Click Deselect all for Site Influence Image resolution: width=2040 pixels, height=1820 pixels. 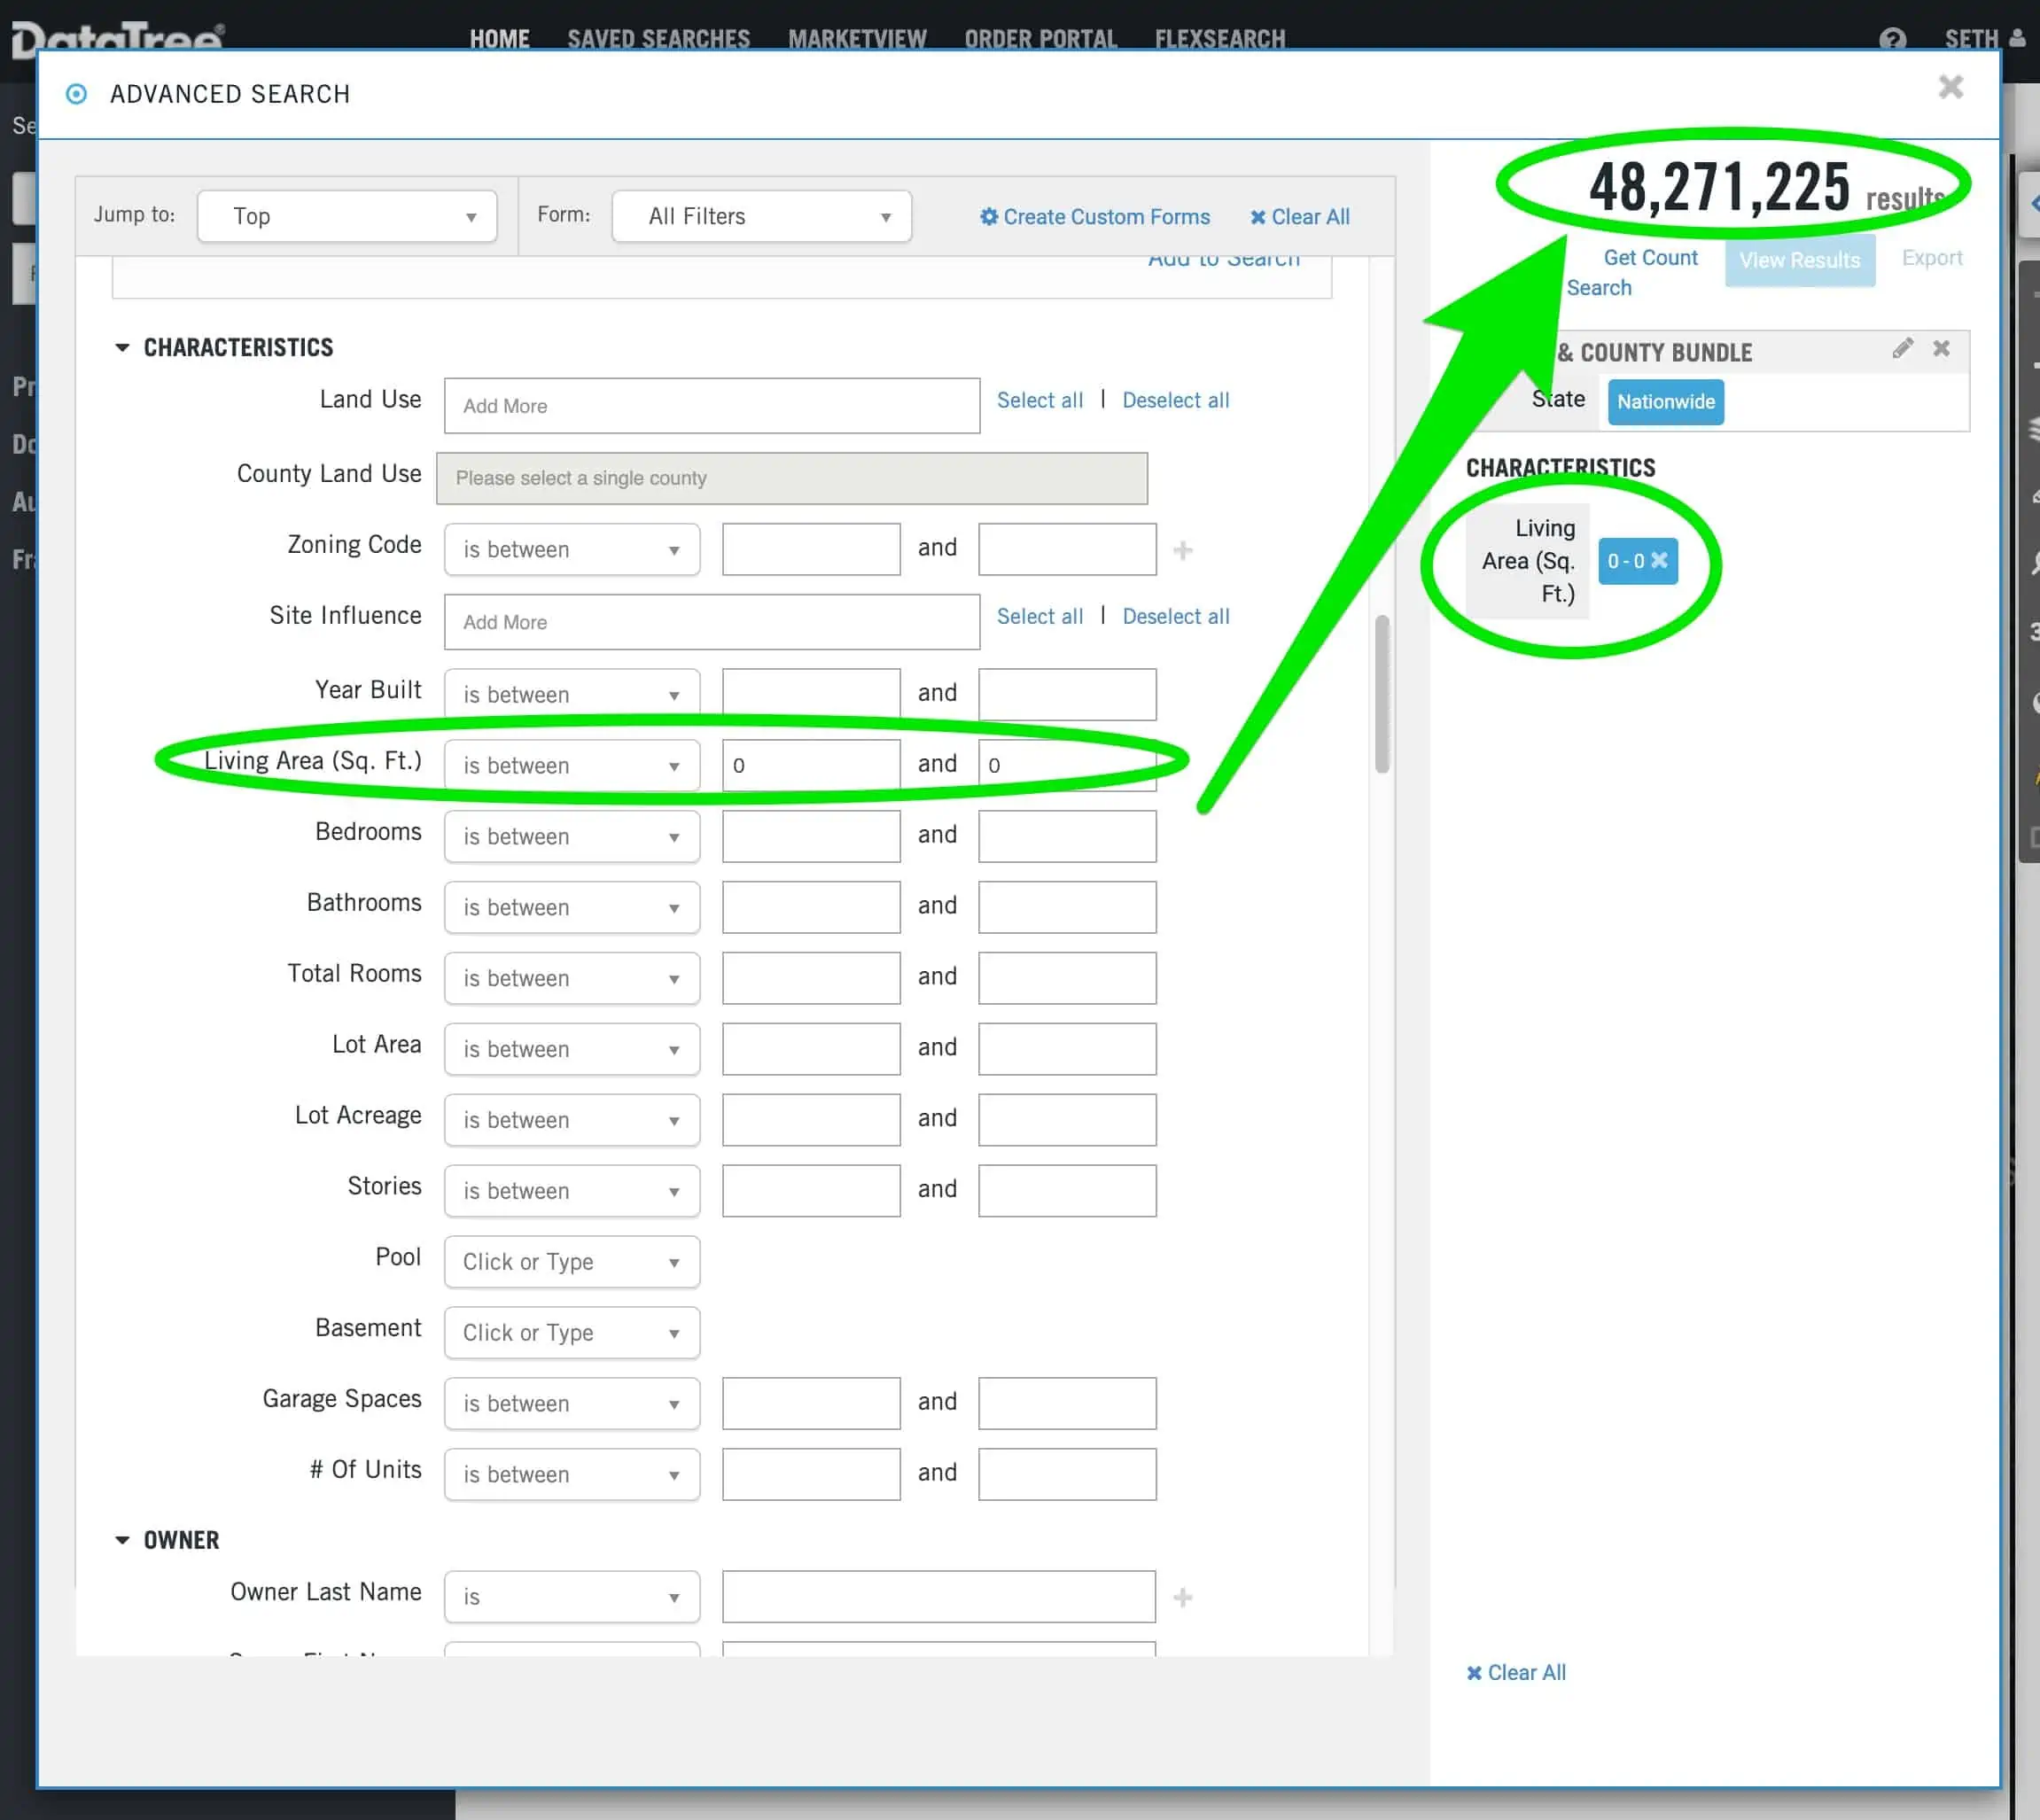coord(1175,616)
